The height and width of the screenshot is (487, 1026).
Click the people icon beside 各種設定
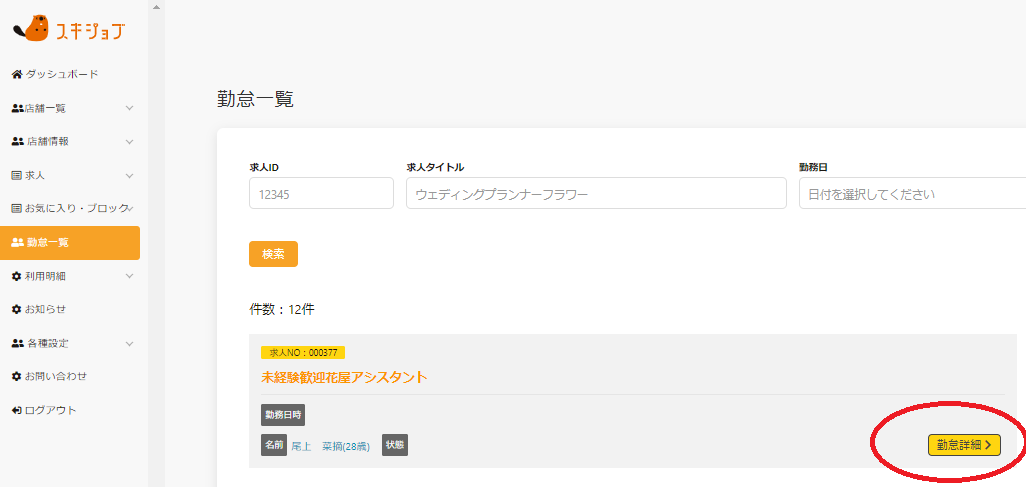coord(18,344)
